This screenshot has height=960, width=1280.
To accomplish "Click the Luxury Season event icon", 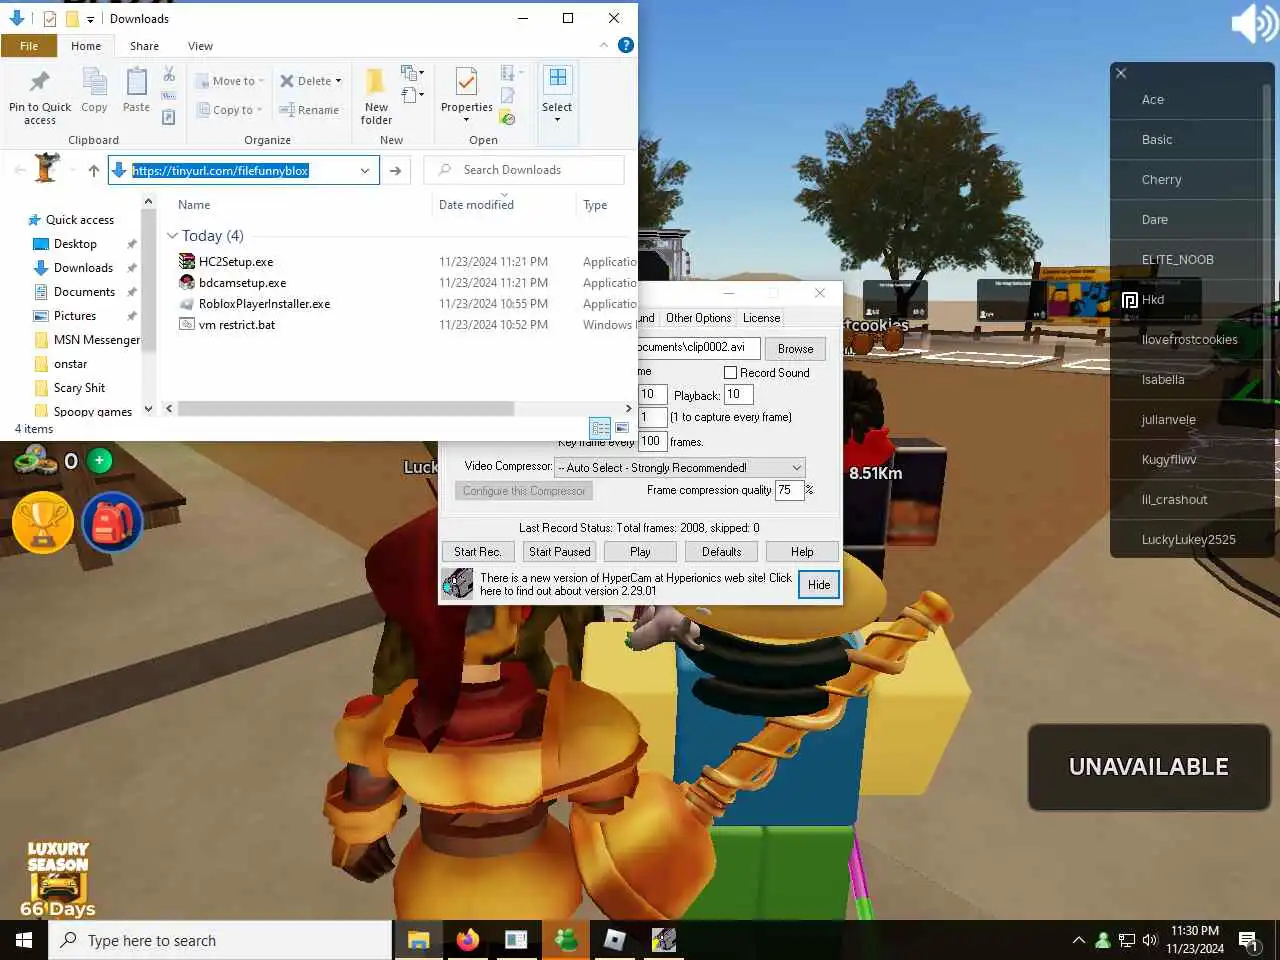I will pyautogui.click(x=58, y=879).
